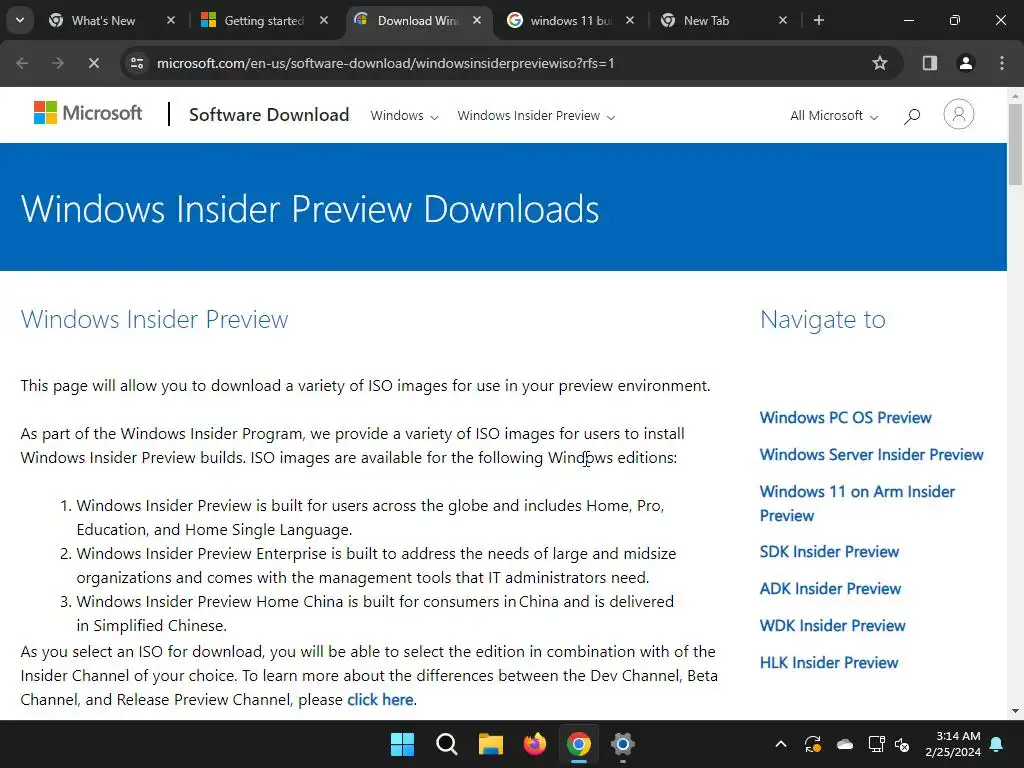This screenshot has width=1024, height=768.
Task: Expand the Windows Insider Preview menu
Action: point(536,116)
